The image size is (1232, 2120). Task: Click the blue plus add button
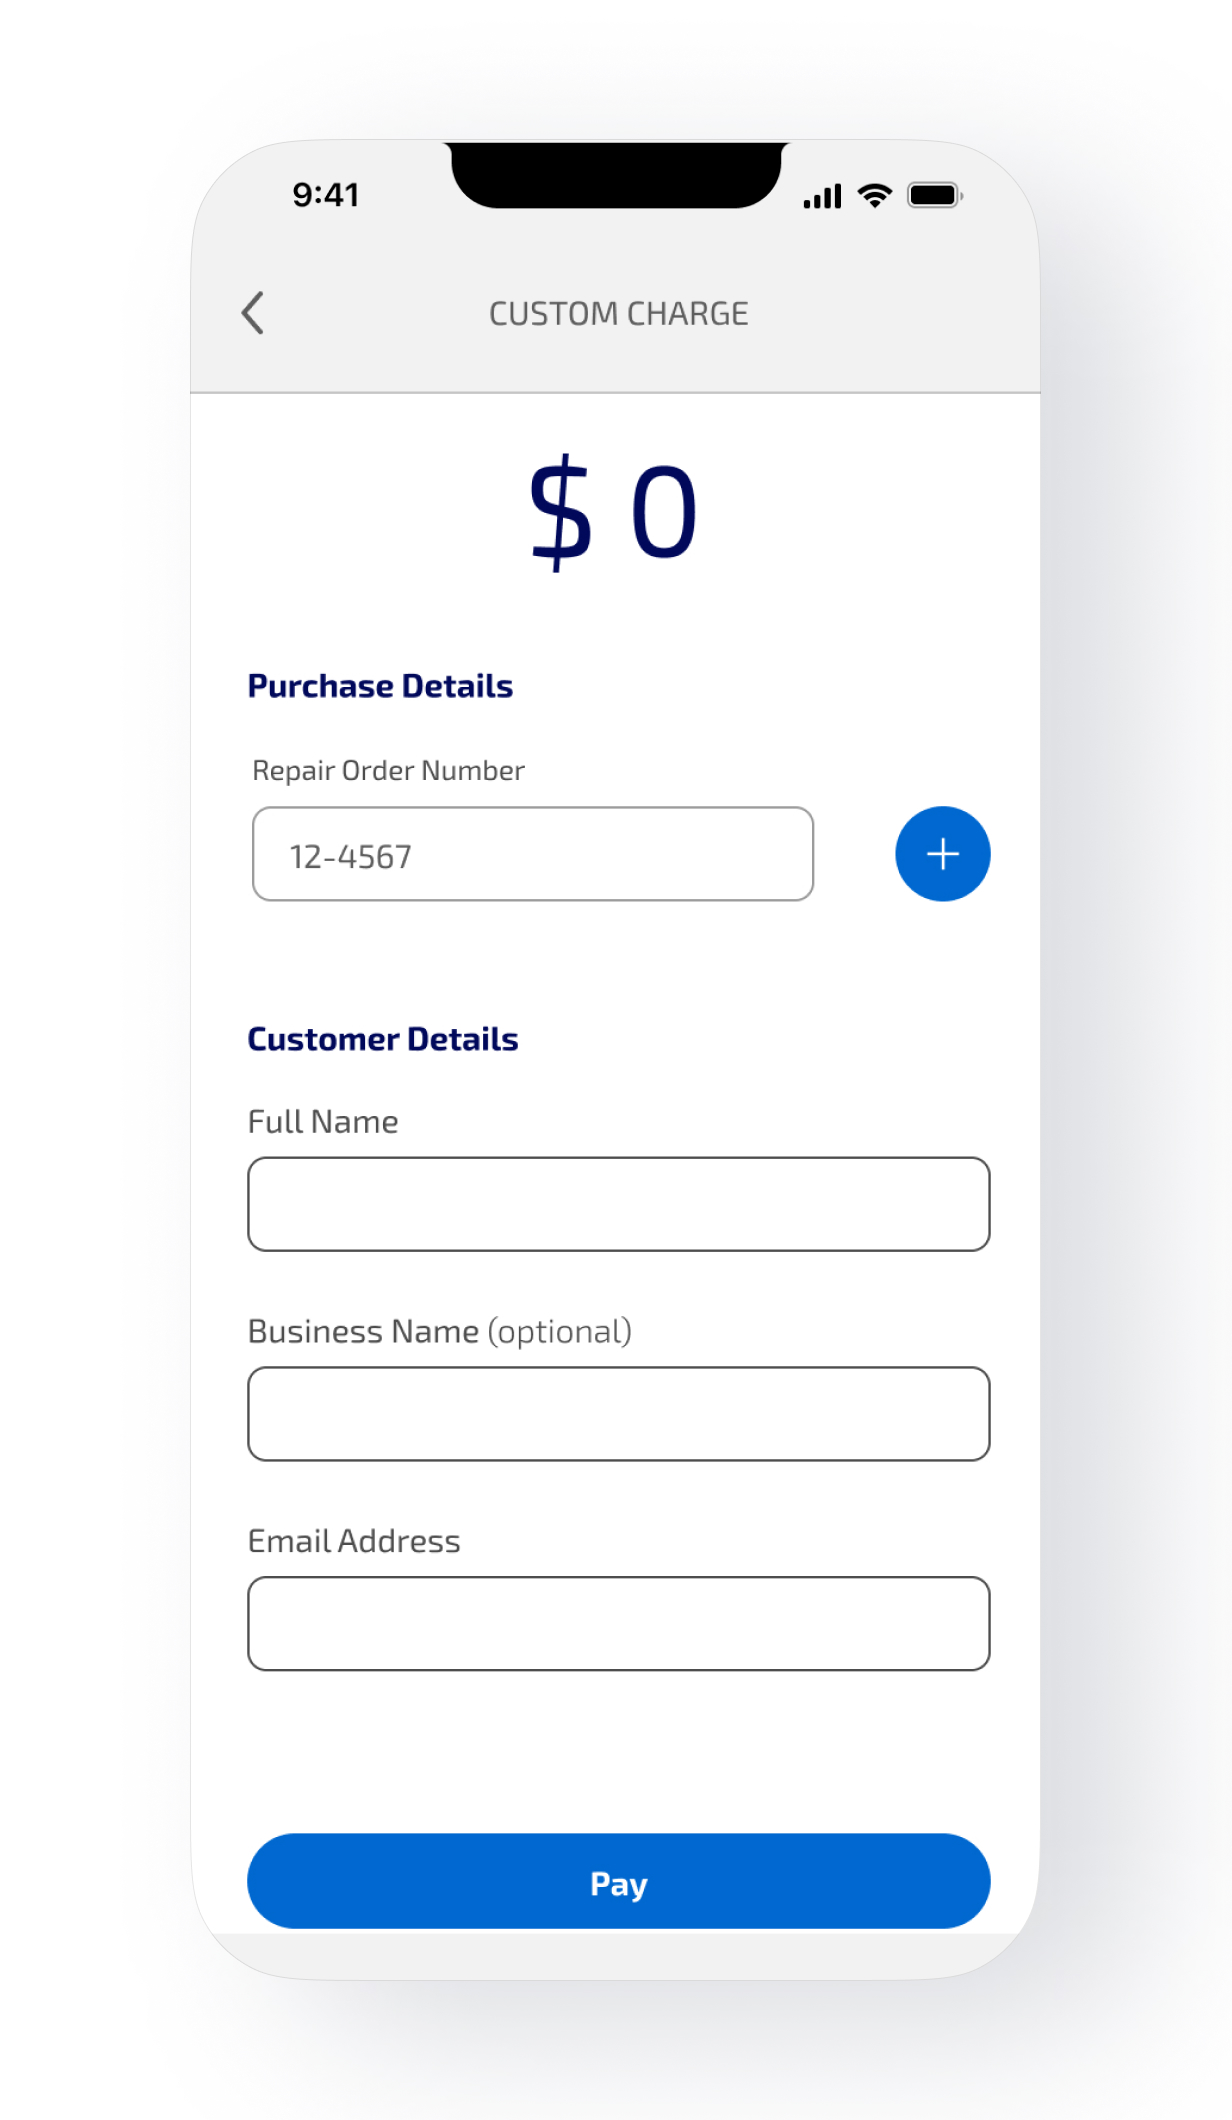(942, 854)
